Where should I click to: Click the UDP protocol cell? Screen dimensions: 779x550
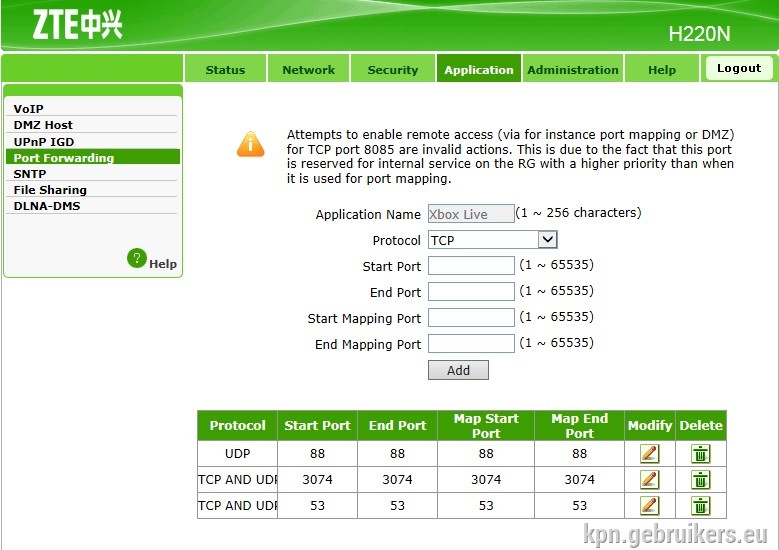coord(237,454)
